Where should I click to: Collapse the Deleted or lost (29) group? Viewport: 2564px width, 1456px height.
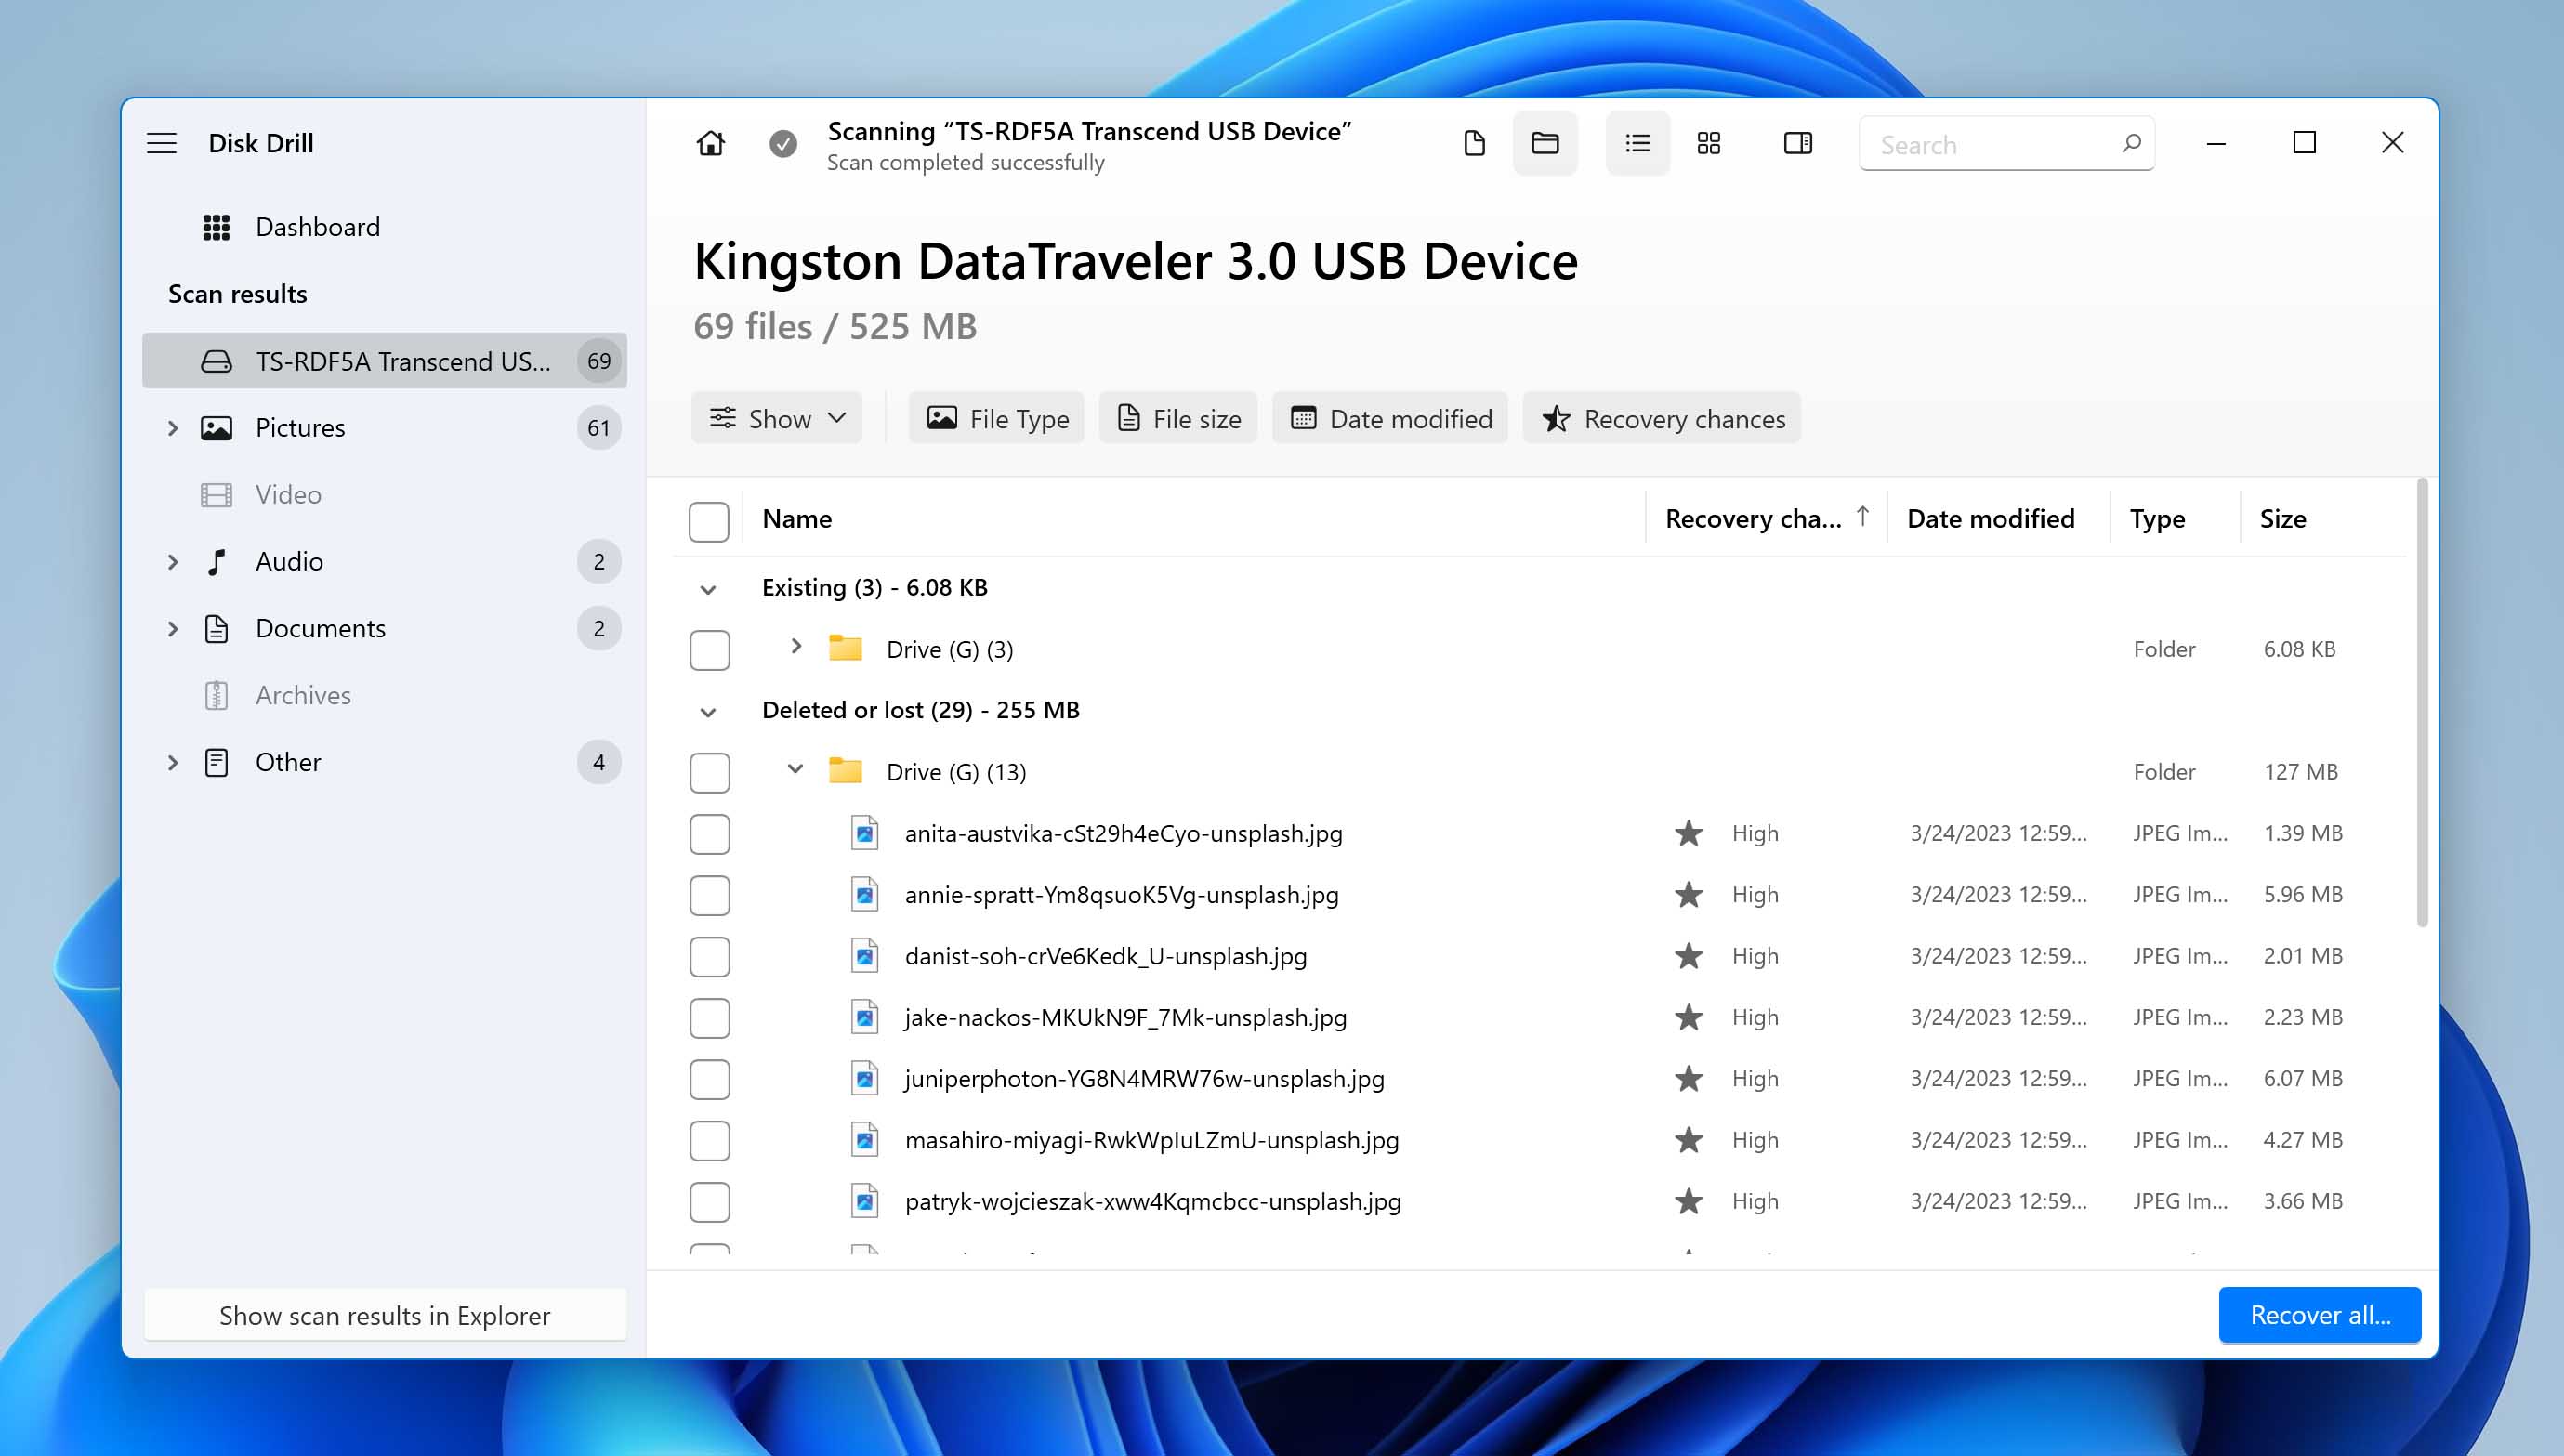(708, 713)
